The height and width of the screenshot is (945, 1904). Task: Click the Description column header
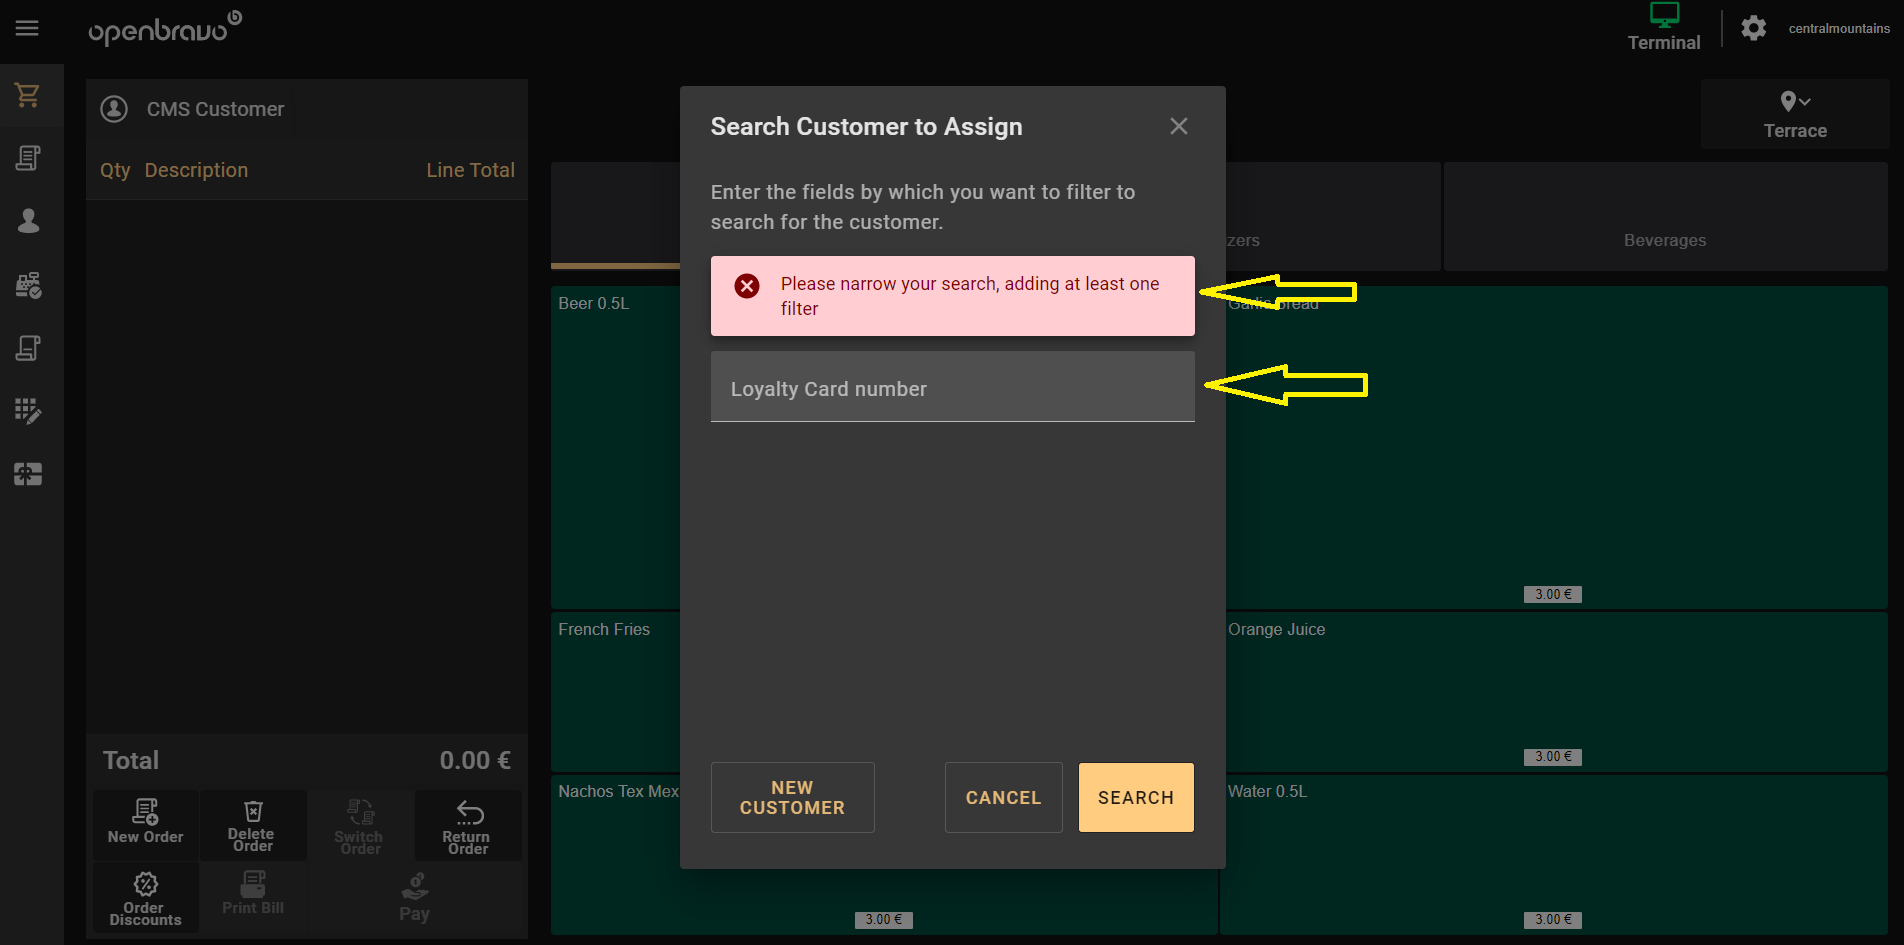coord(196,170)
